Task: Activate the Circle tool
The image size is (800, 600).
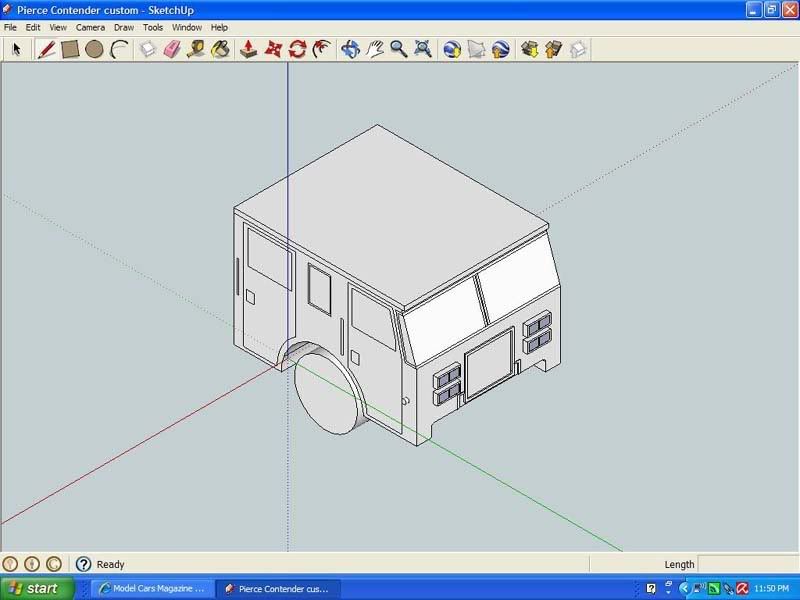Action: [x=94, y=49]
